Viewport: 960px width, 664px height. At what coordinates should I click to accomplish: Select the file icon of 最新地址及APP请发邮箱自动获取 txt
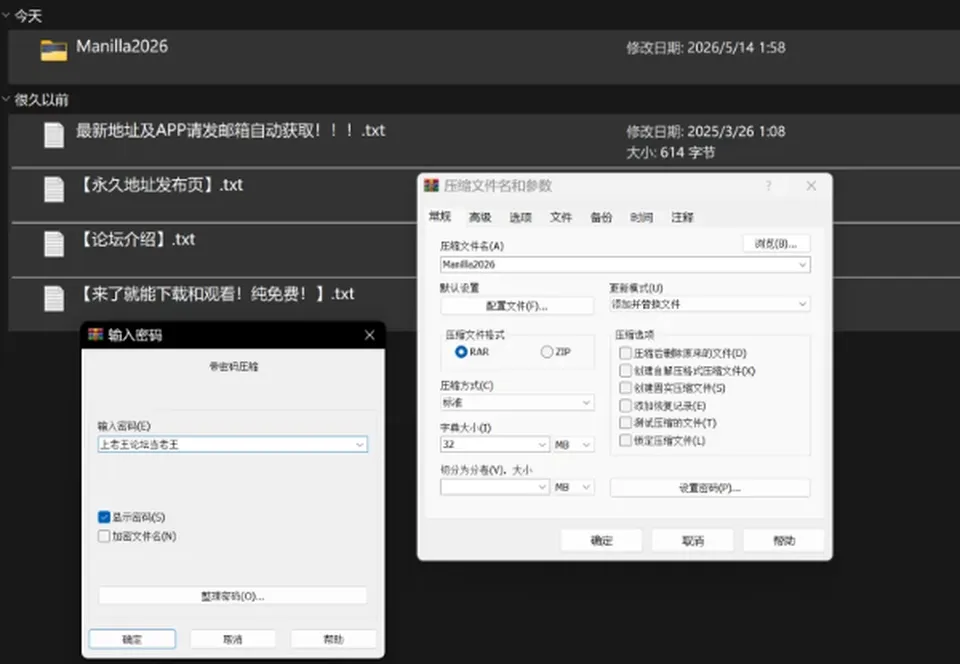click(54, 135)
